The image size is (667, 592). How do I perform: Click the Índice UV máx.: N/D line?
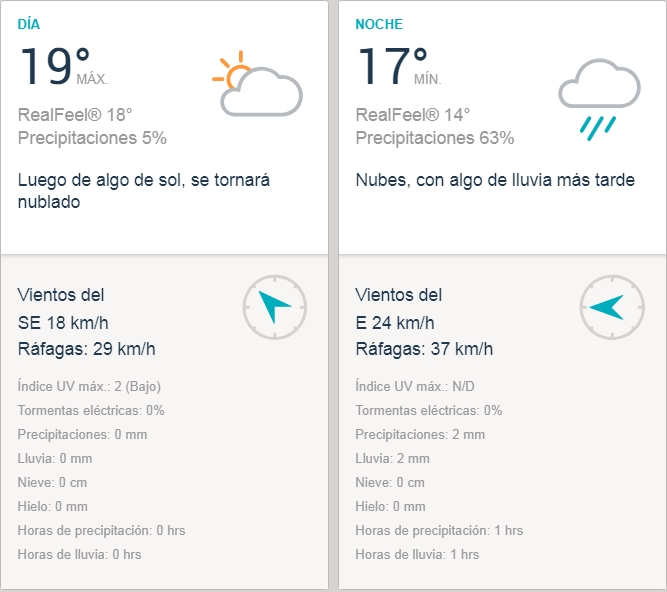[415, 386]
